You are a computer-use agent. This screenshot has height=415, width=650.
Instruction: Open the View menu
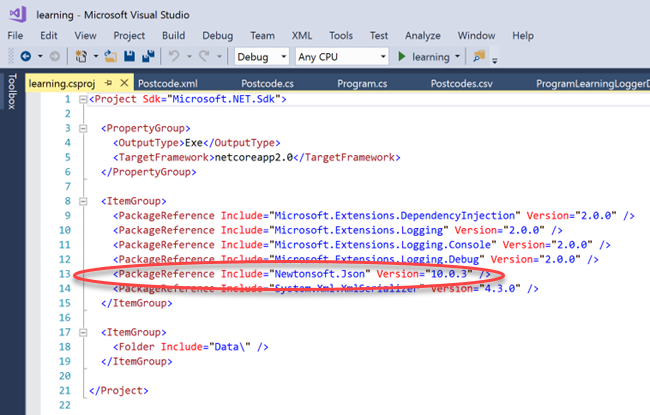(85, 36)
